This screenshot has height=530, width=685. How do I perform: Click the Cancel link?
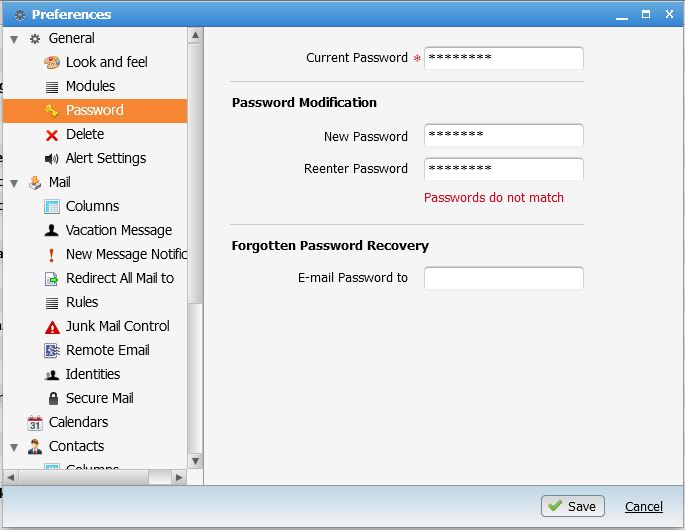[644, 506]
